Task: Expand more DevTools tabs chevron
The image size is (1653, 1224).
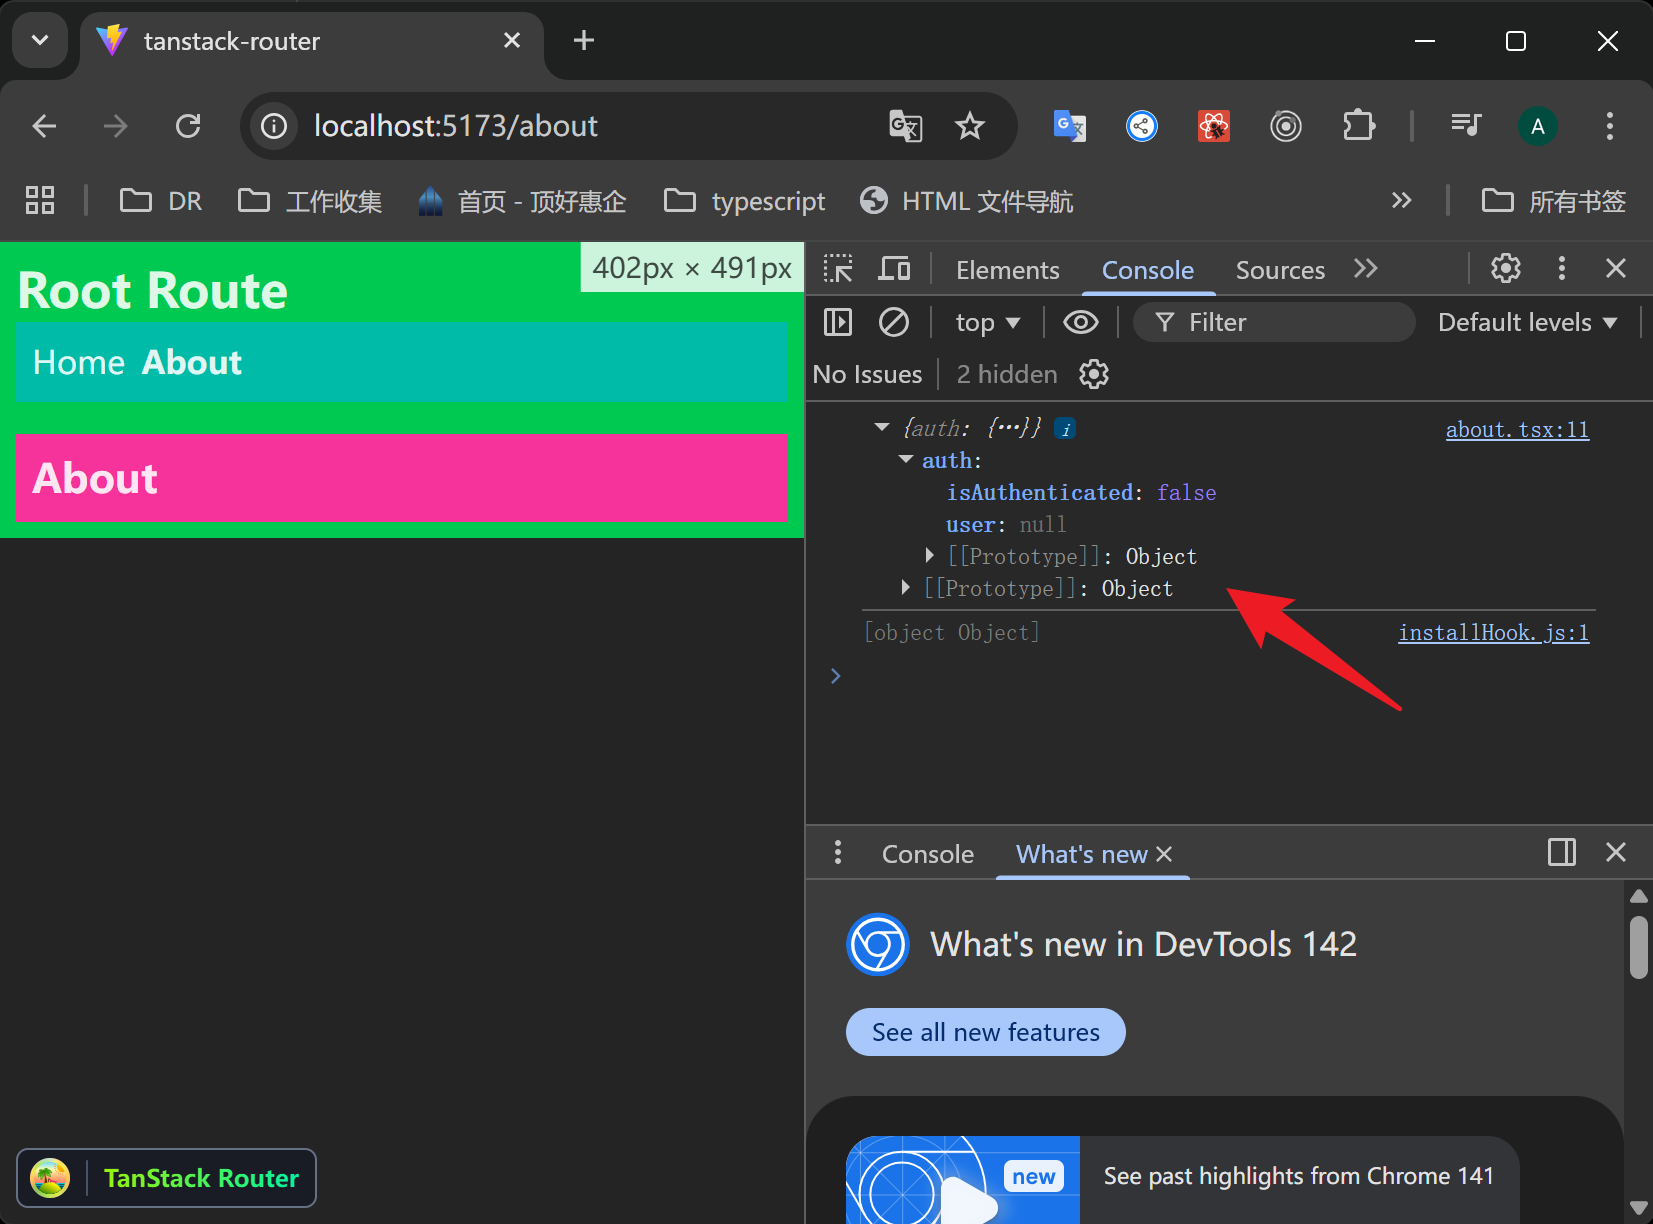Action: click(x=1365, y=269)
